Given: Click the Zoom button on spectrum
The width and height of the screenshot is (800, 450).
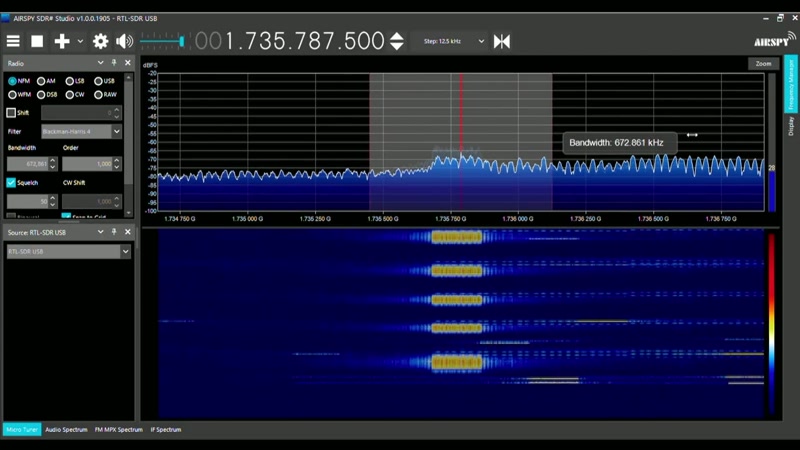Looking at the screenshot, I should pos(763,64).
